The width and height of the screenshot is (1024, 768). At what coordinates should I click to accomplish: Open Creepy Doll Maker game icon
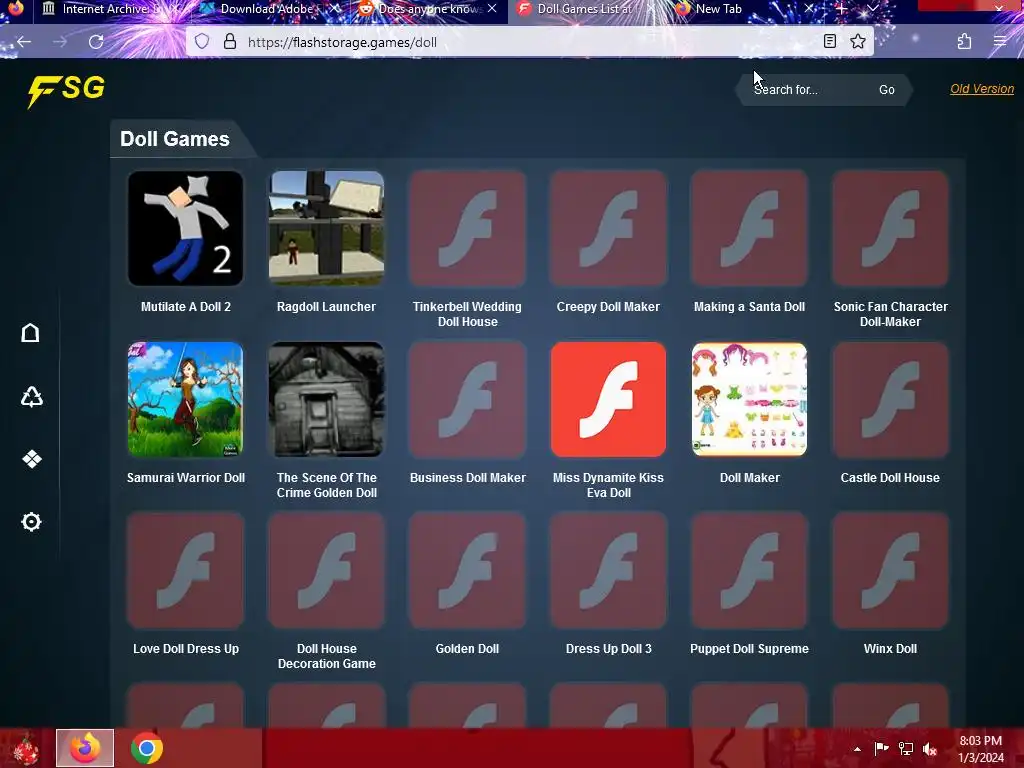coord(609,228)
